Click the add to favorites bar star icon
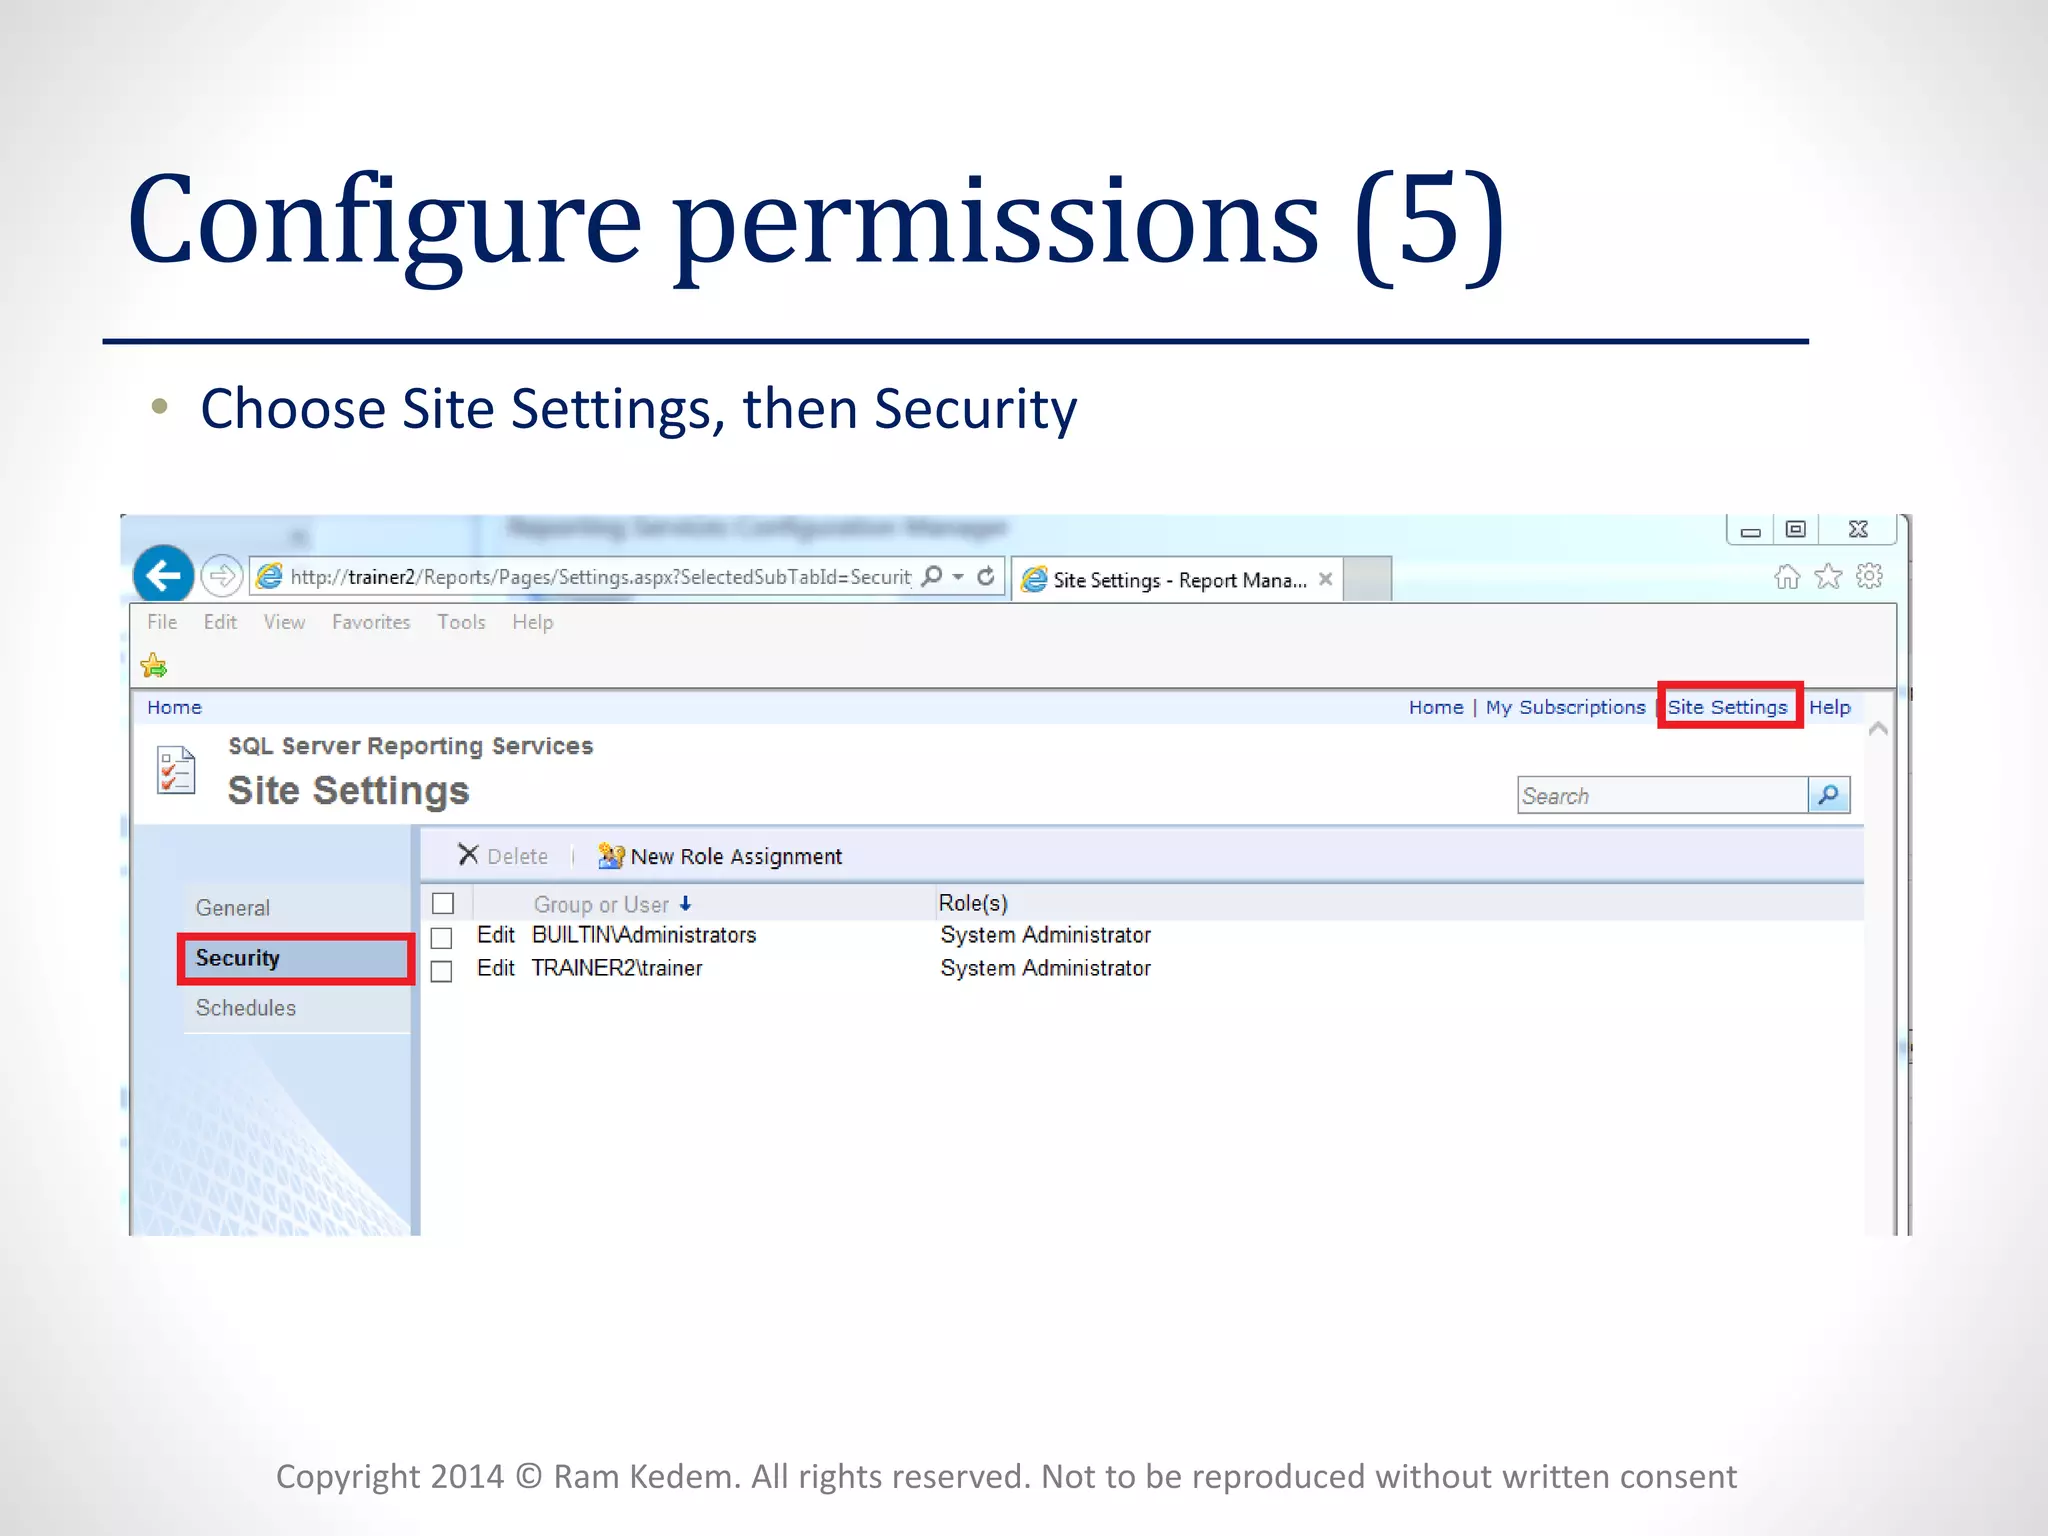 (x=154, y=665)
